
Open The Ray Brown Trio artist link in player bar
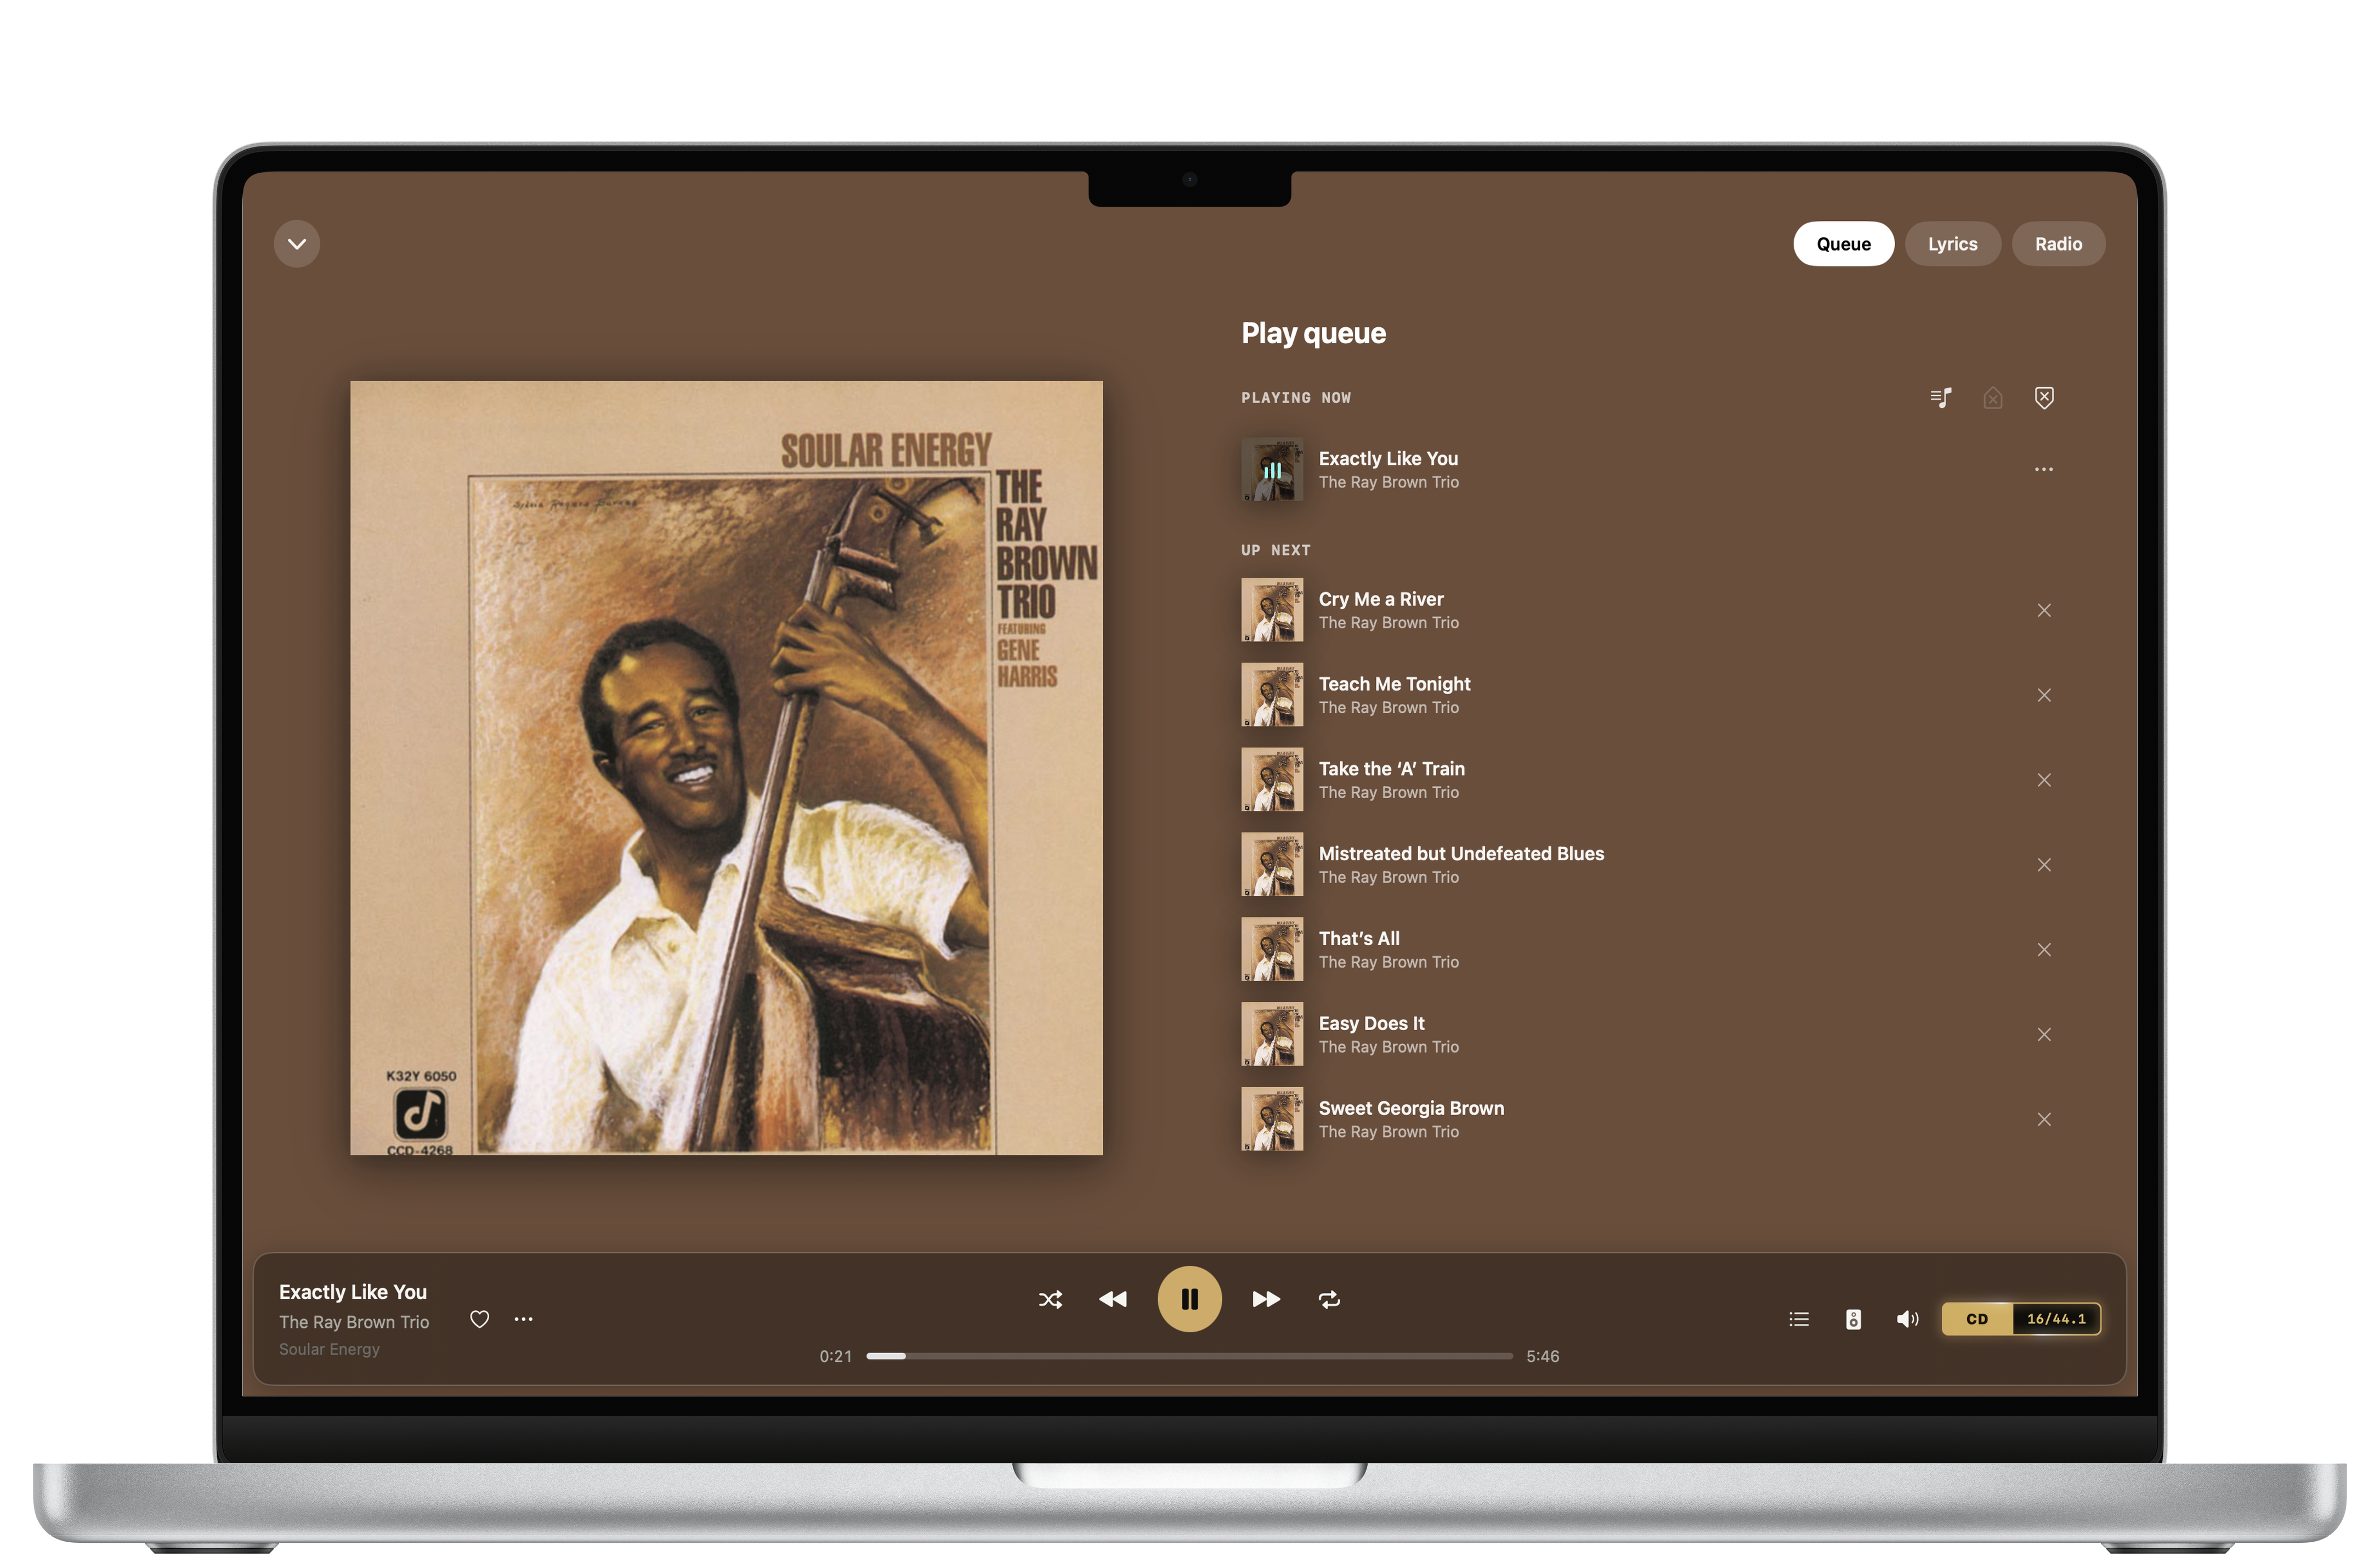[x=354, y=1322]
